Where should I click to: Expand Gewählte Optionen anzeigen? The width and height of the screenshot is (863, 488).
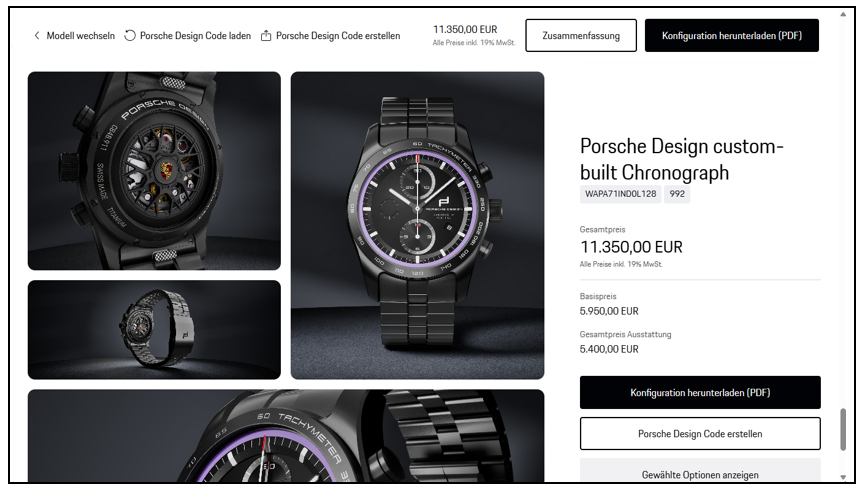pos(700,474)
